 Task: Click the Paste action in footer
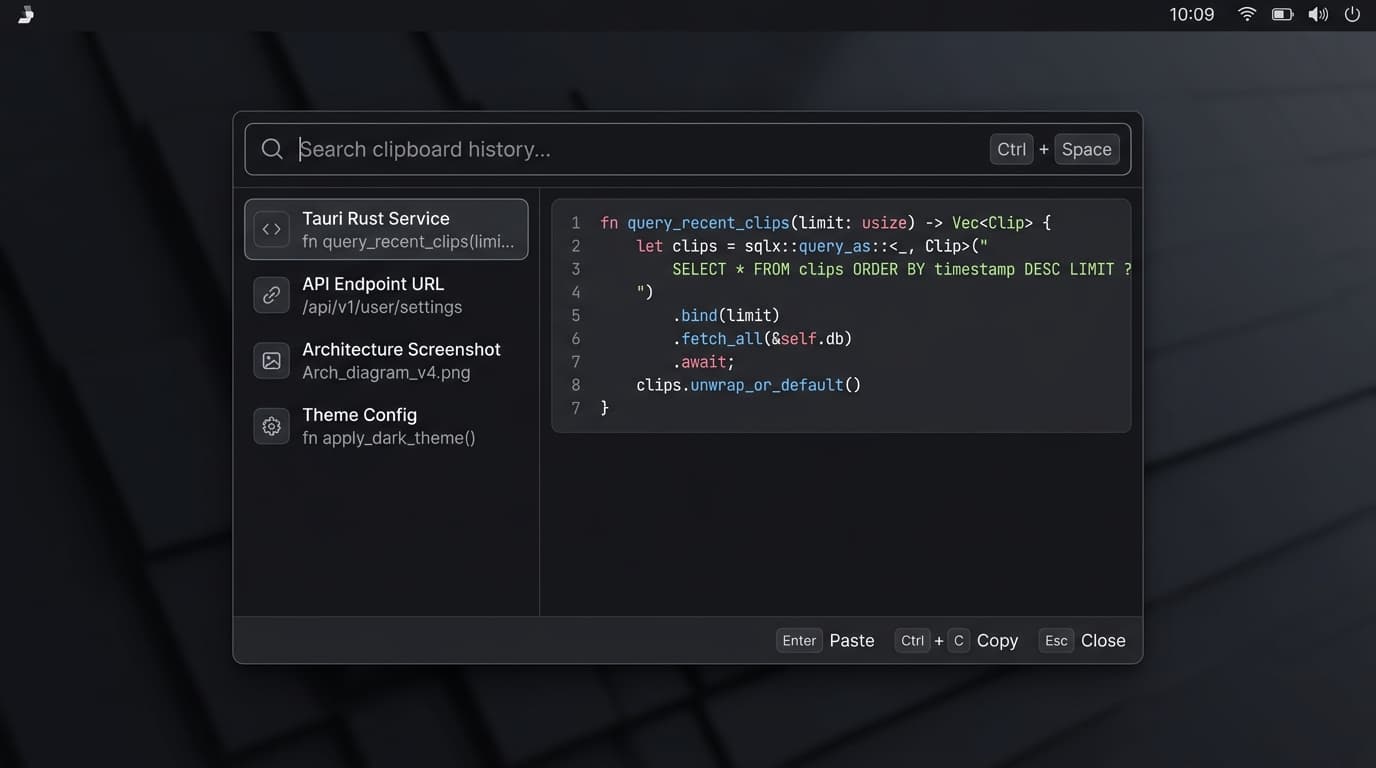coord(852,640)
